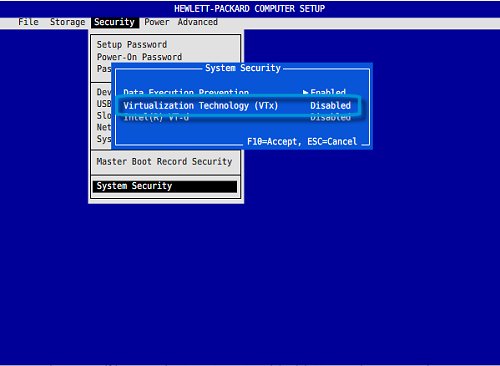Toggle Enabled value of Data Execution Prevention
The height and width of the screenshot is (366, 500).
click(x=328, y=92)
